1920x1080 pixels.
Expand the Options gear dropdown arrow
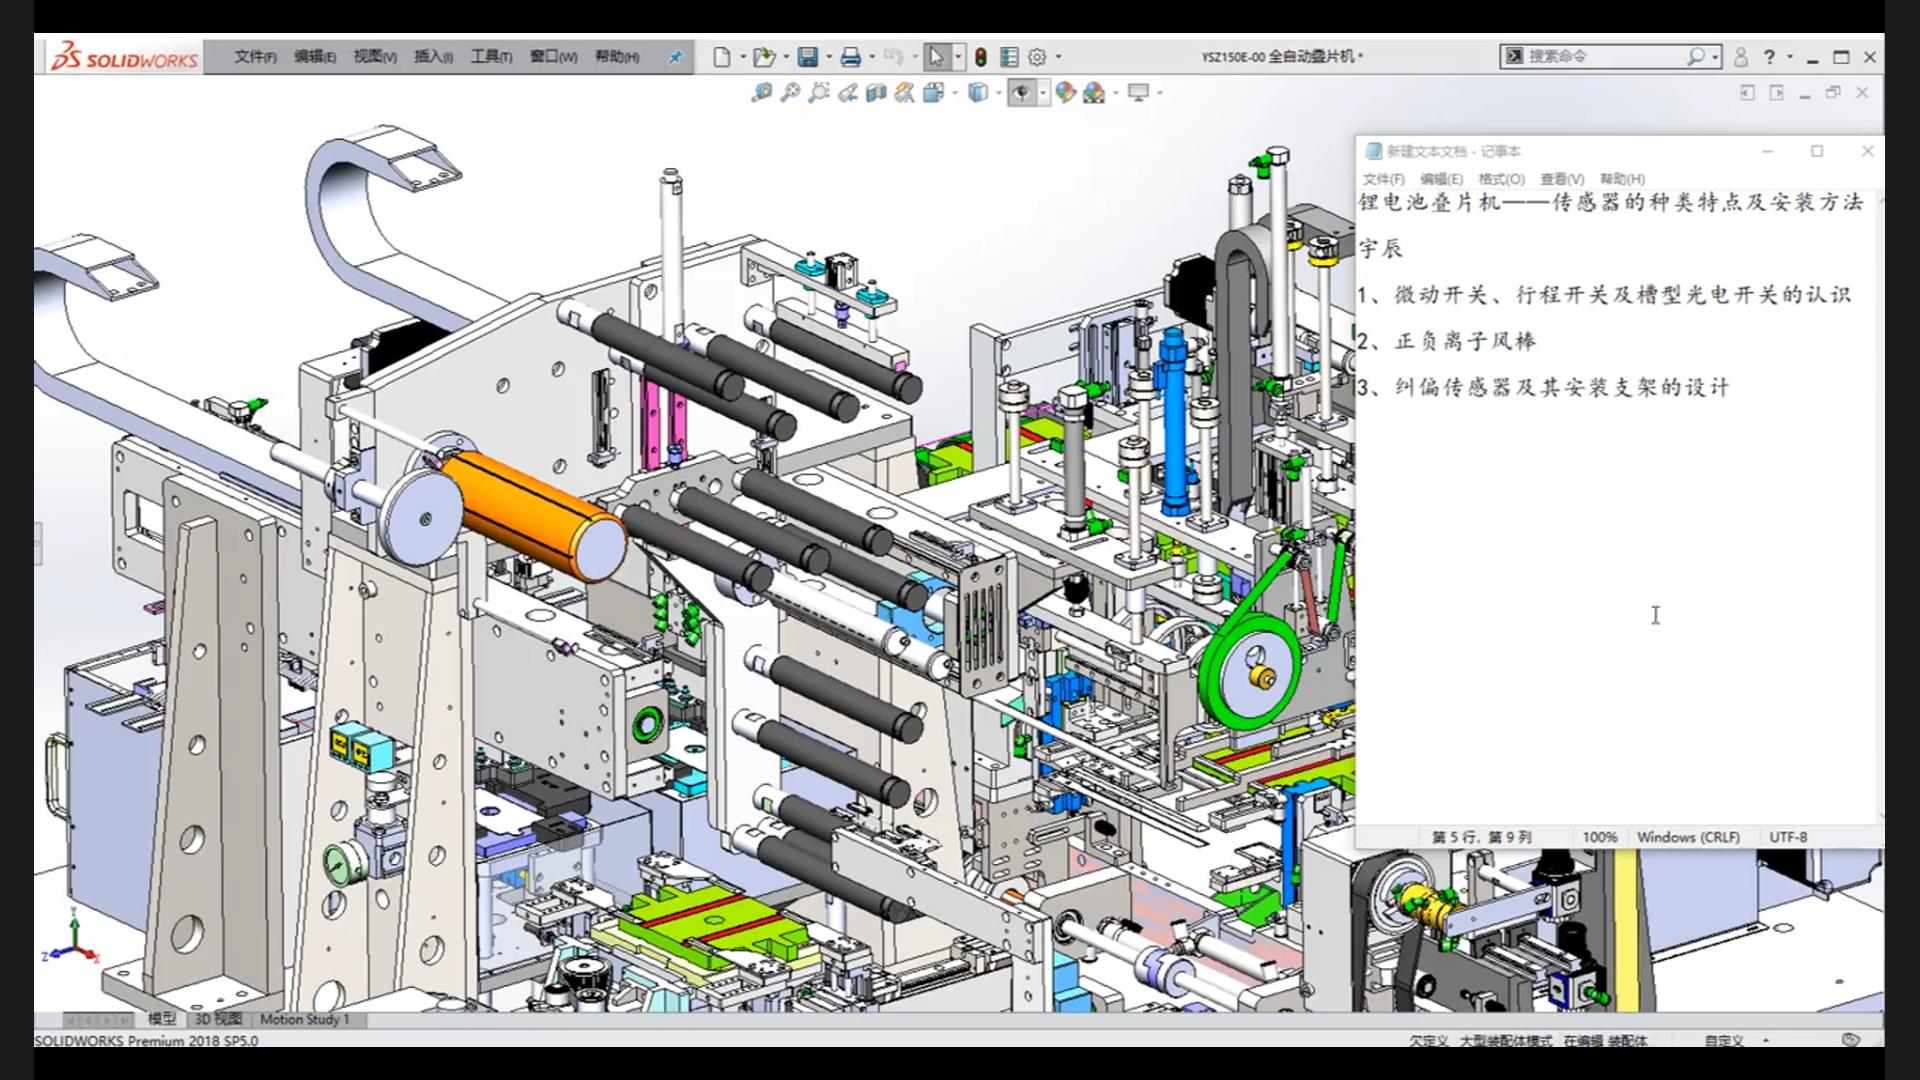1058,57
